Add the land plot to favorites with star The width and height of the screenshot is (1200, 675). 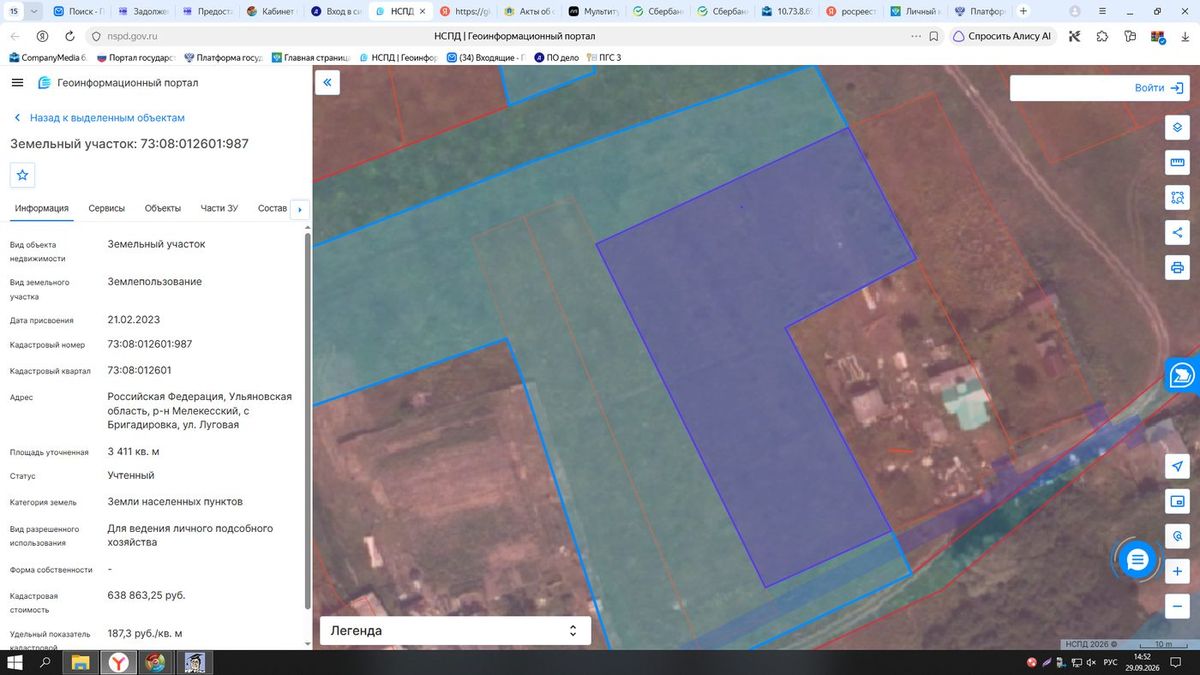coord(23,175)
